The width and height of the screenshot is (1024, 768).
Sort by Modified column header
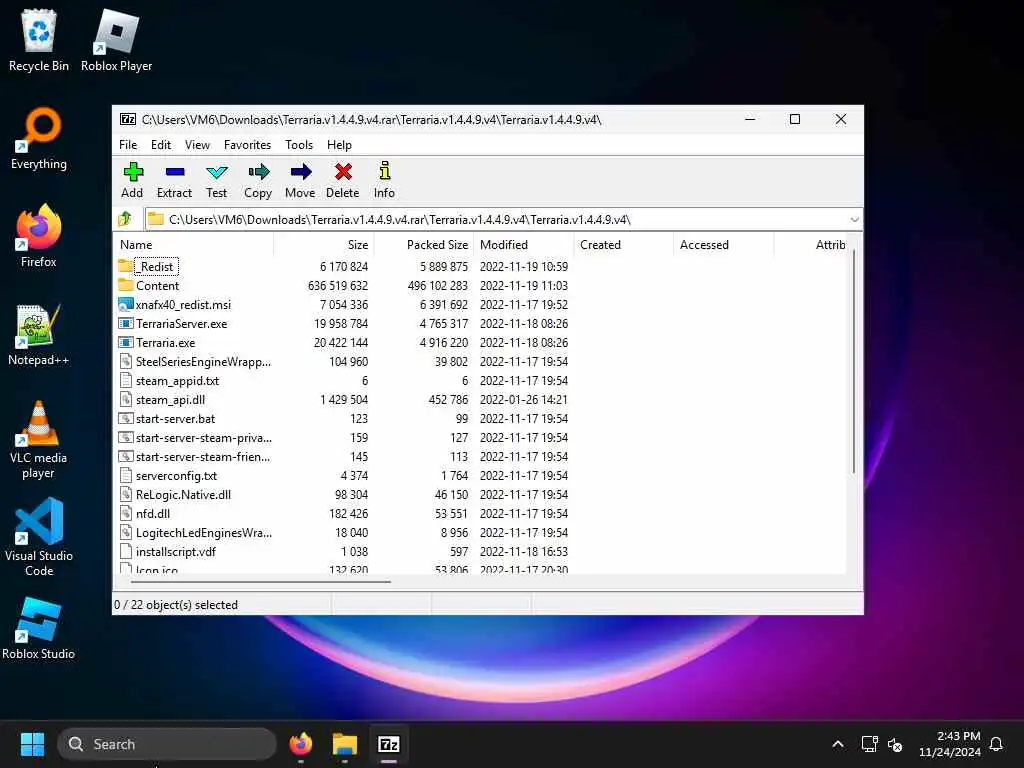[523, 245]
